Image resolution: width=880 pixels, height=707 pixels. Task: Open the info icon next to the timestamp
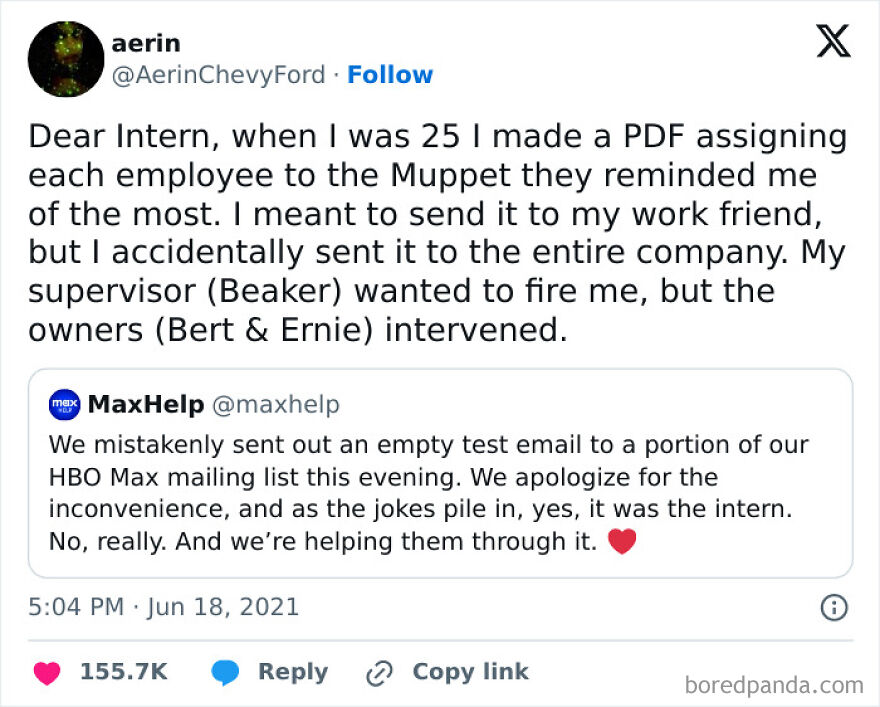[837, 607]
